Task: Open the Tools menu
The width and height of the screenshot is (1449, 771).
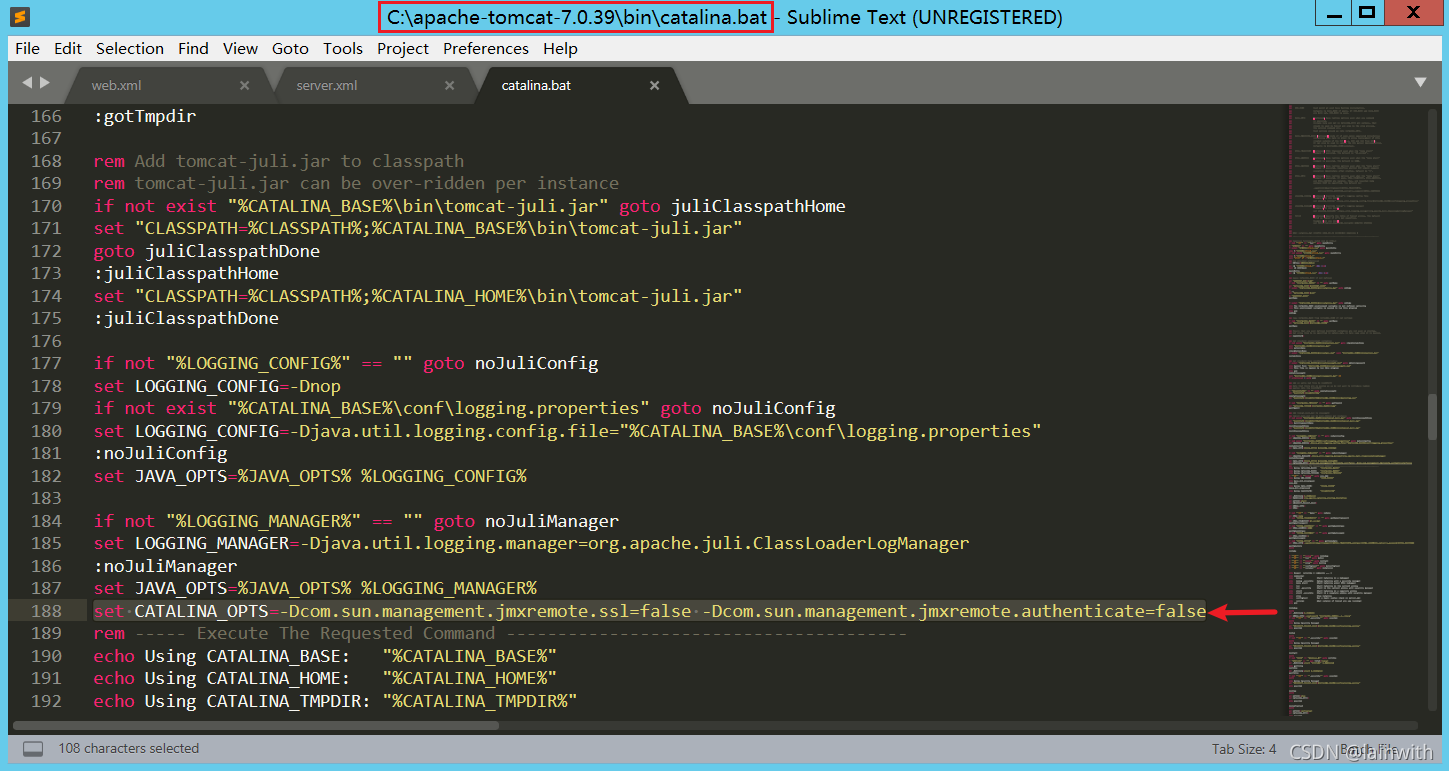Action: [343, 48]
